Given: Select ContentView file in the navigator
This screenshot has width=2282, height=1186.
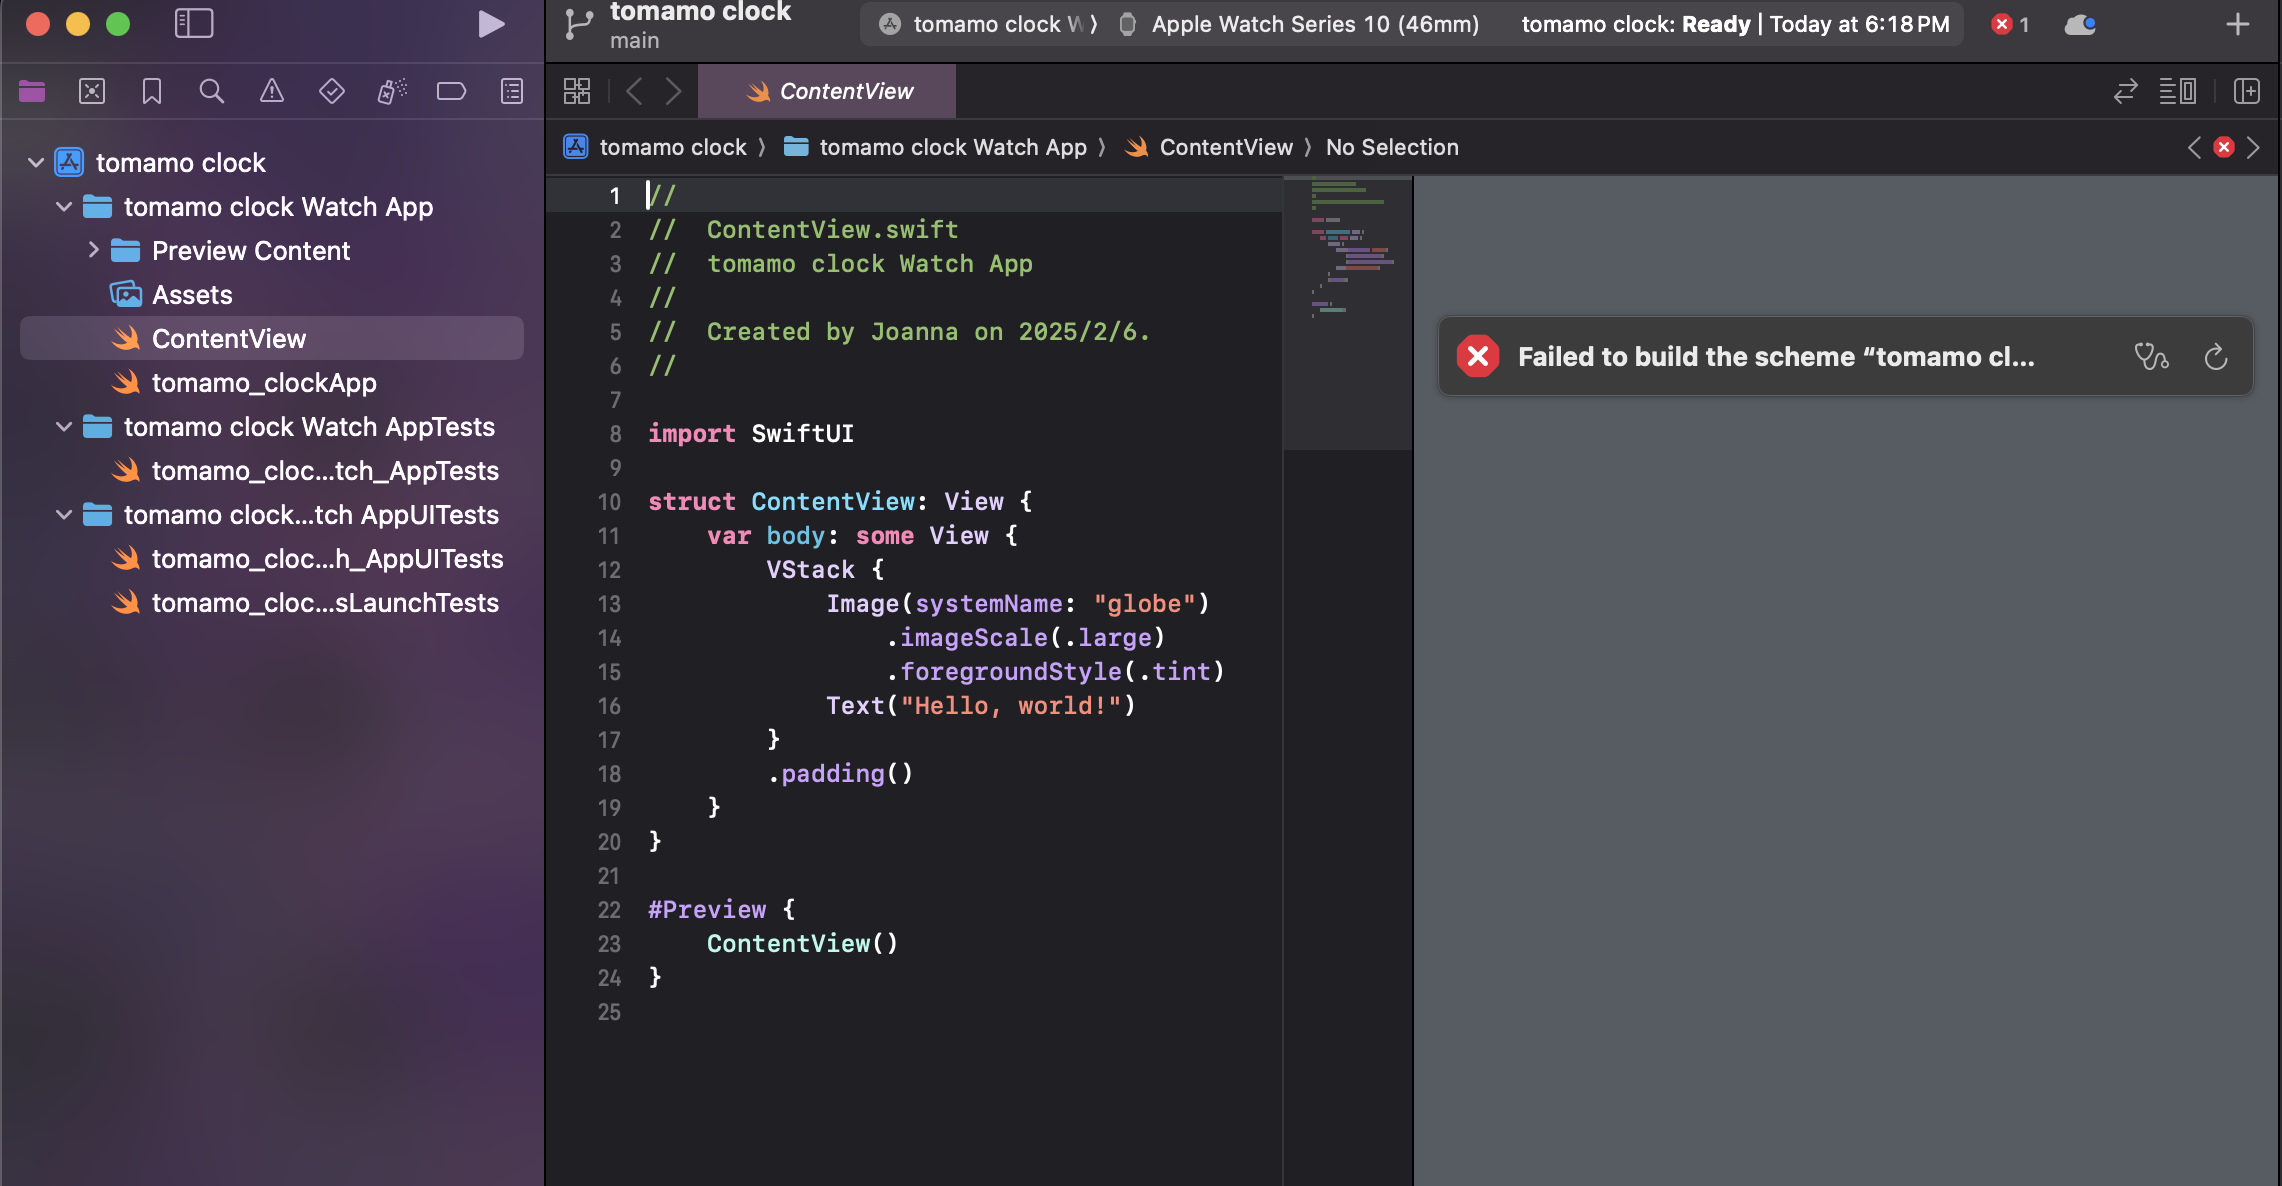Looking at the screenshot, I should tap(272, 338).
